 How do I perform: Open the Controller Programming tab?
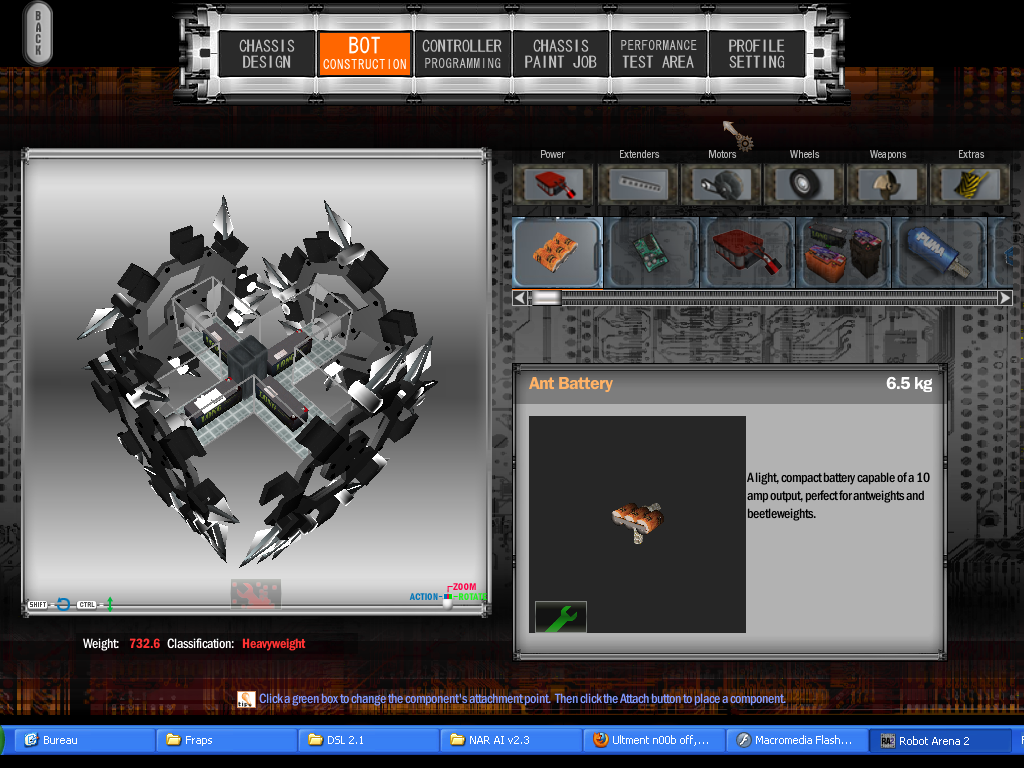point(462,54)
